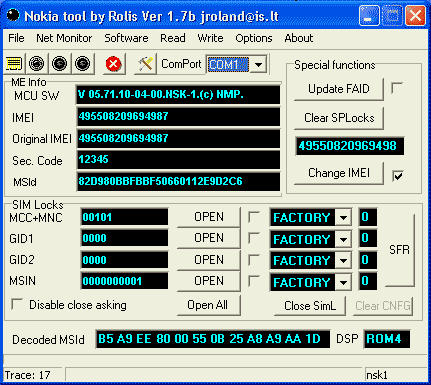The height and width of the screenshot is (385, 431).
Task: Click the Update FAID button
Action: tap(339, 89)
